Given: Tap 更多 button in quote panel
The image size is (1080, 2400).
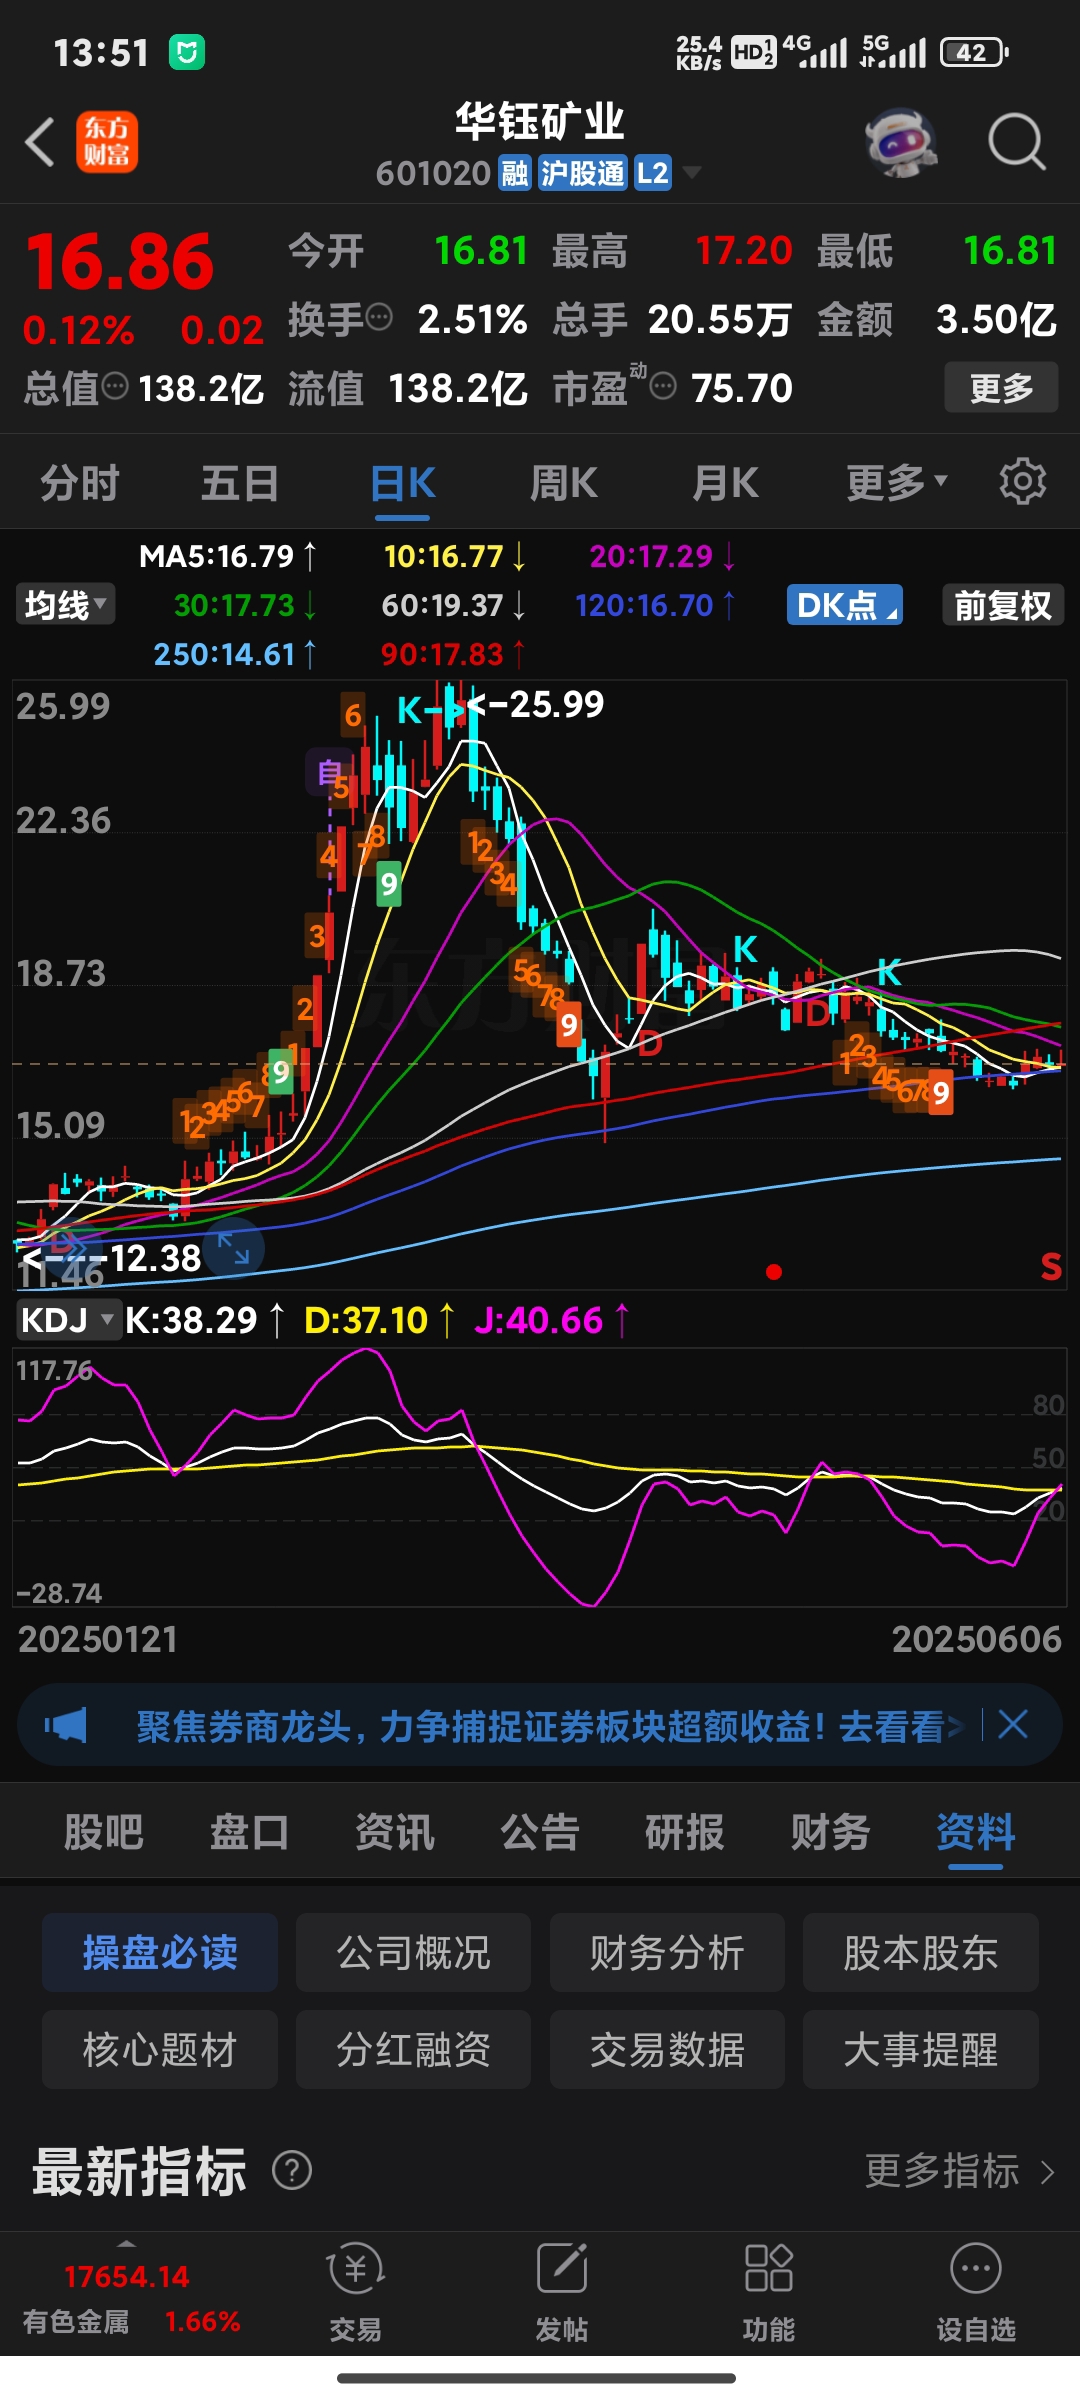Looking at the screenshot, I should click(1001, 387).
